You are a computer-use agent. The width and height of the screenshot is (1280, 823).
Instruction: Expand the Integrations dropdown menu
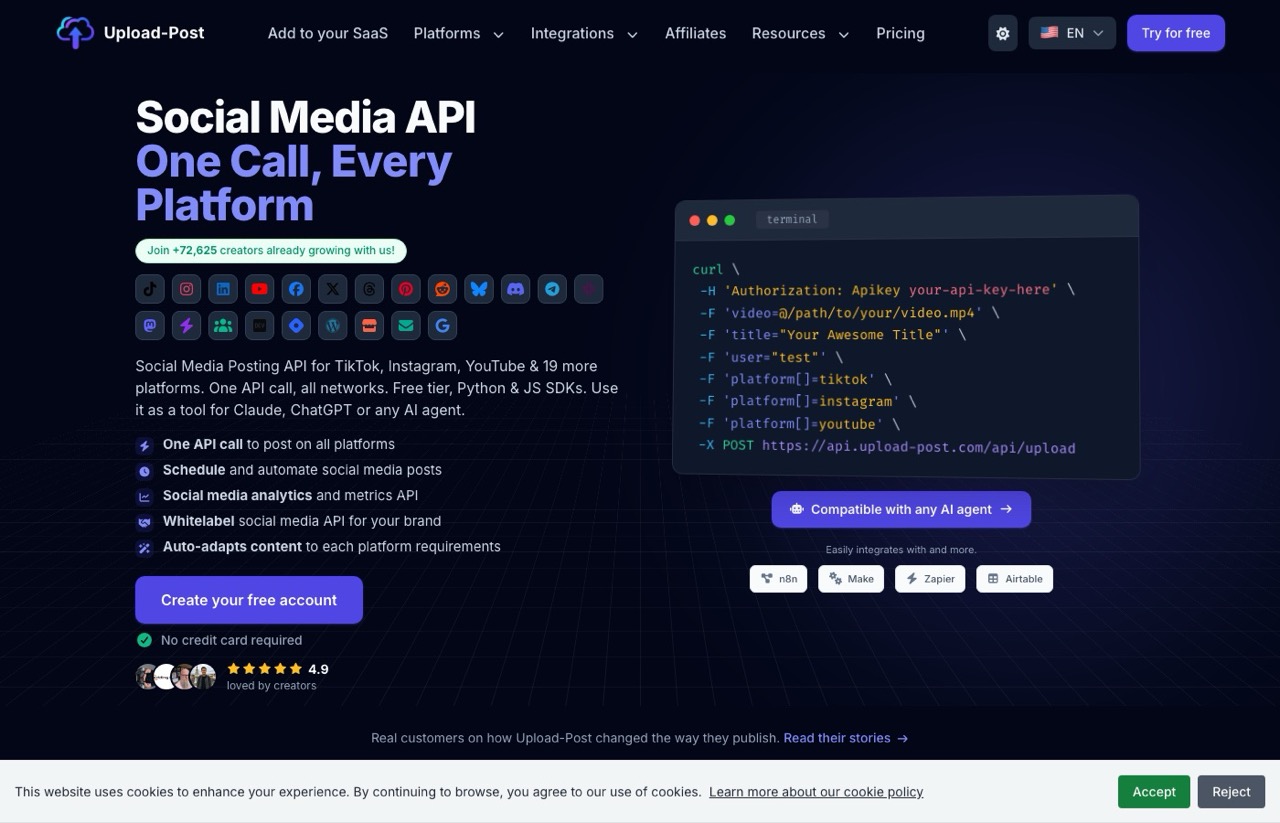click(584, 33)
